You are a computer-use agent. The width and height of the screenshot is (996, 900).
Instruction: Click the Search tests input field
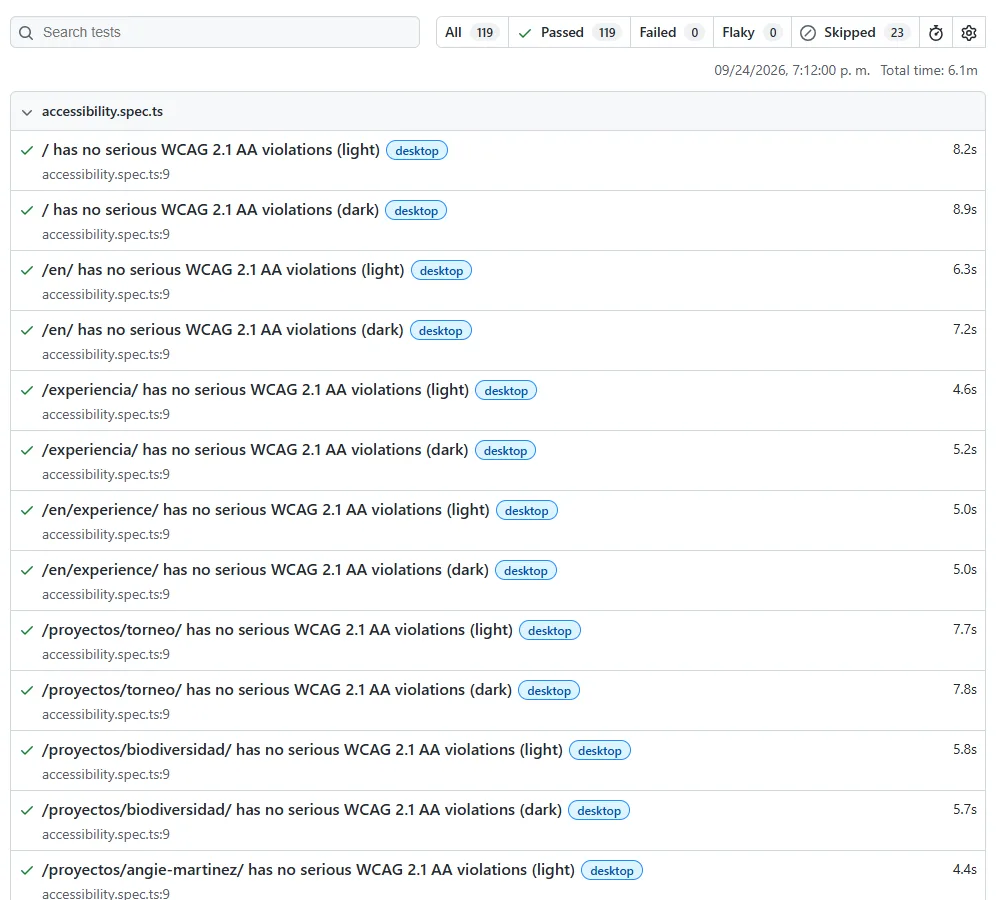pyautogui.click(x=215, y=32)
